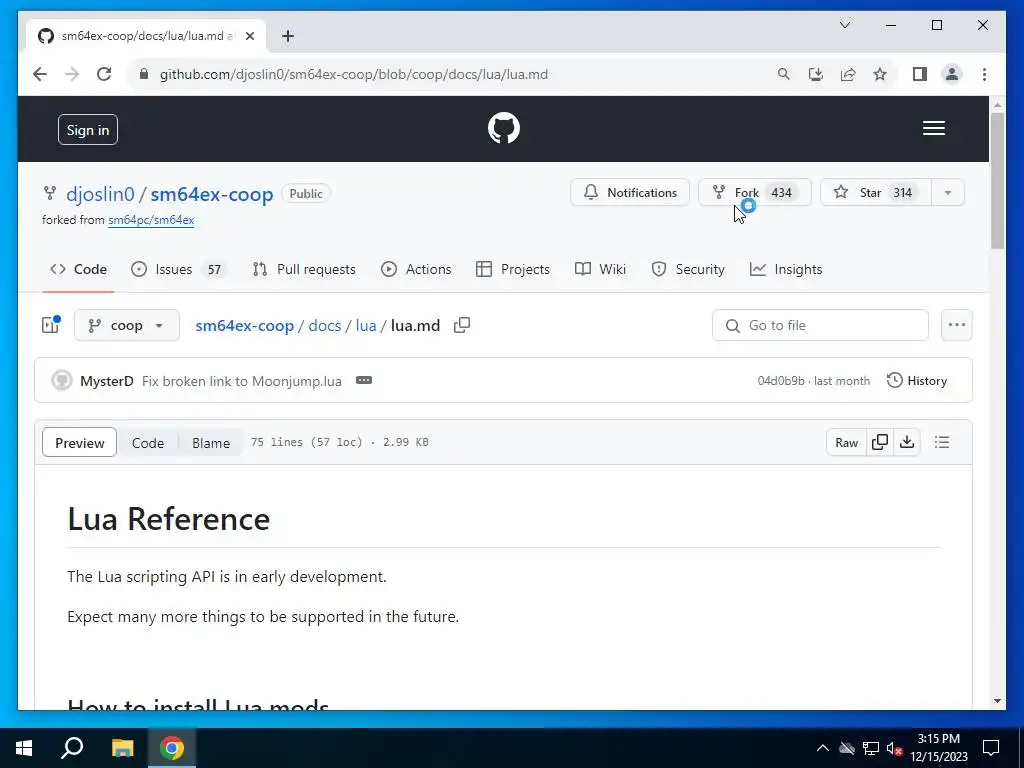Go to the docs folder breadcrumb

point(325,325)
